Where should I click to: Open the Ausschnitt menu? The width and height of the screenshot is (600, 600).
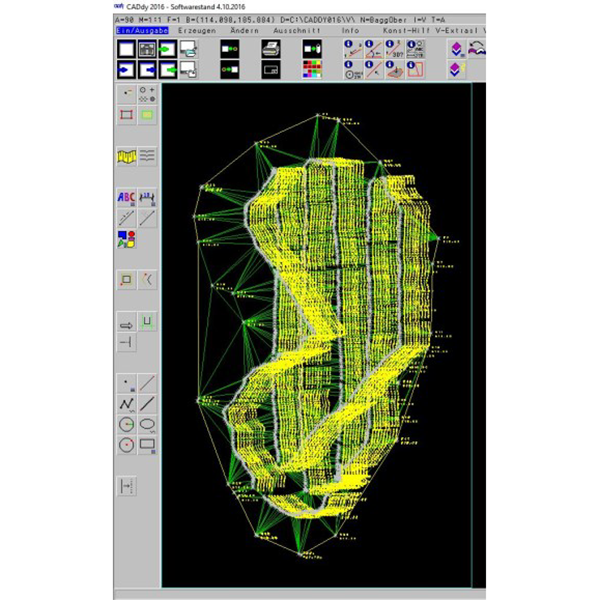[297, 31]
